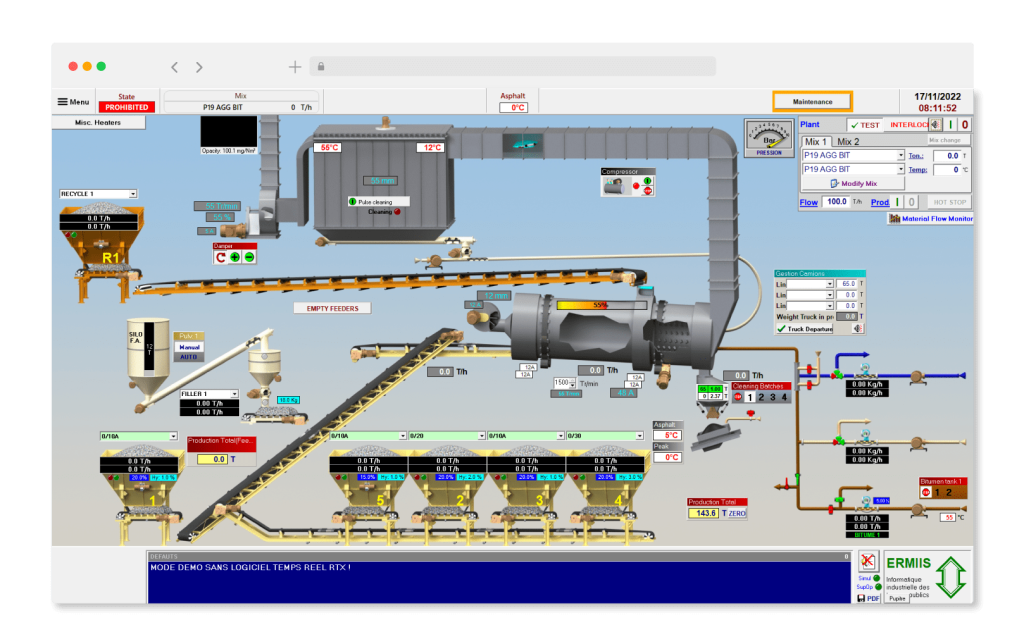Click the damper reset arrow icon
This screenshot has width=1024, height=644.
pyautogui.click(x=221, y=257)
